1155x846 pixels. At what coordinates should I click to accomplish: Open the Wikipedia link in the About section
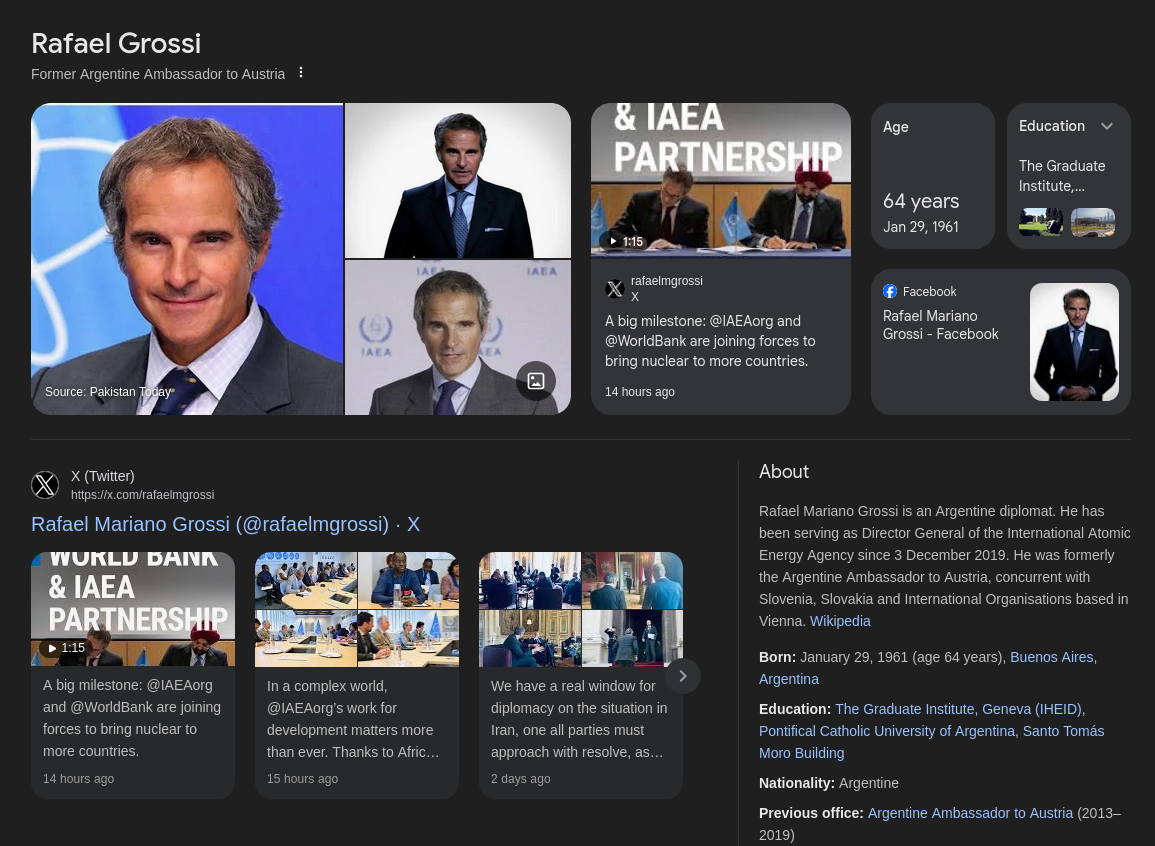[x=840, y=621]
